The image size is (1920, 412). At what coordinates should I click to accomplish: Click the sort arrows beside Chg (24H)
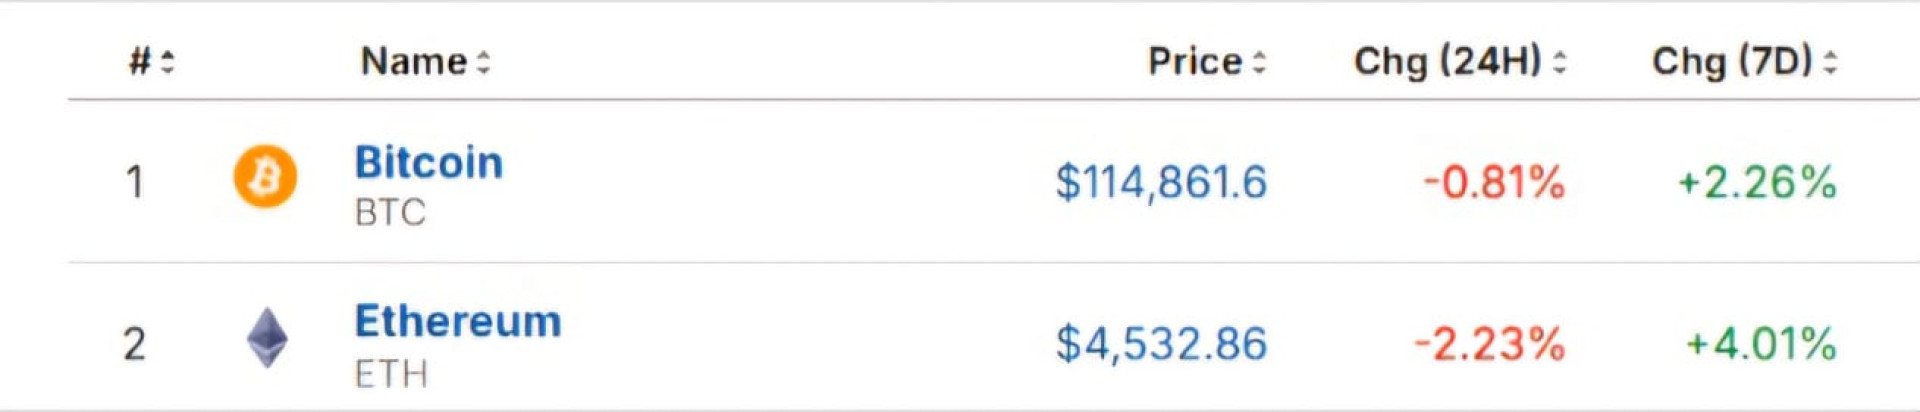[1559, 62]
